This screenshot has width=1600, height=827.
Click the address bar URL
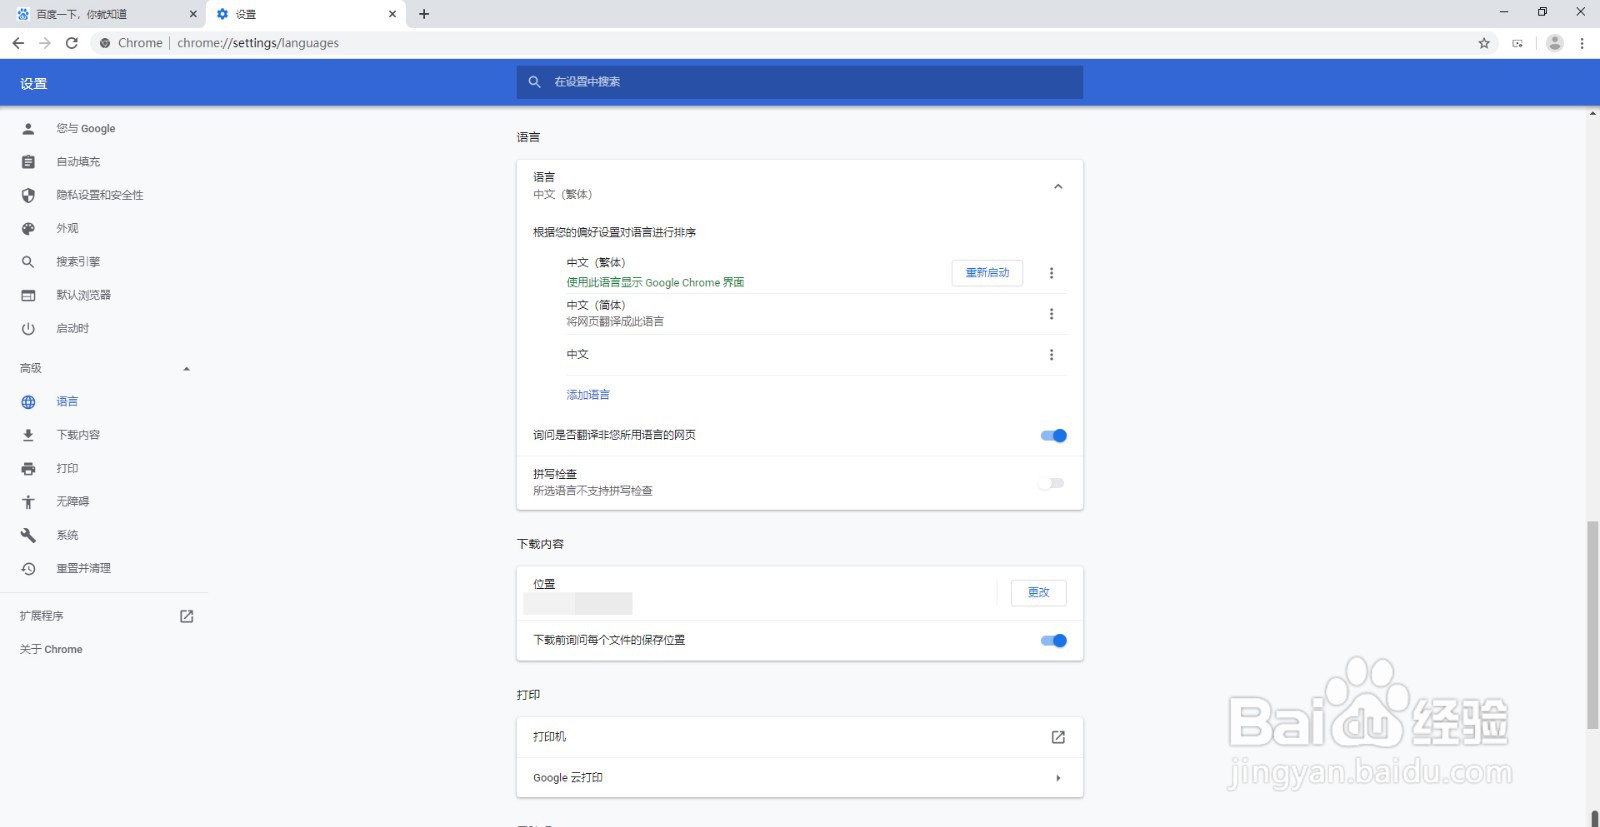coord(258,43)
